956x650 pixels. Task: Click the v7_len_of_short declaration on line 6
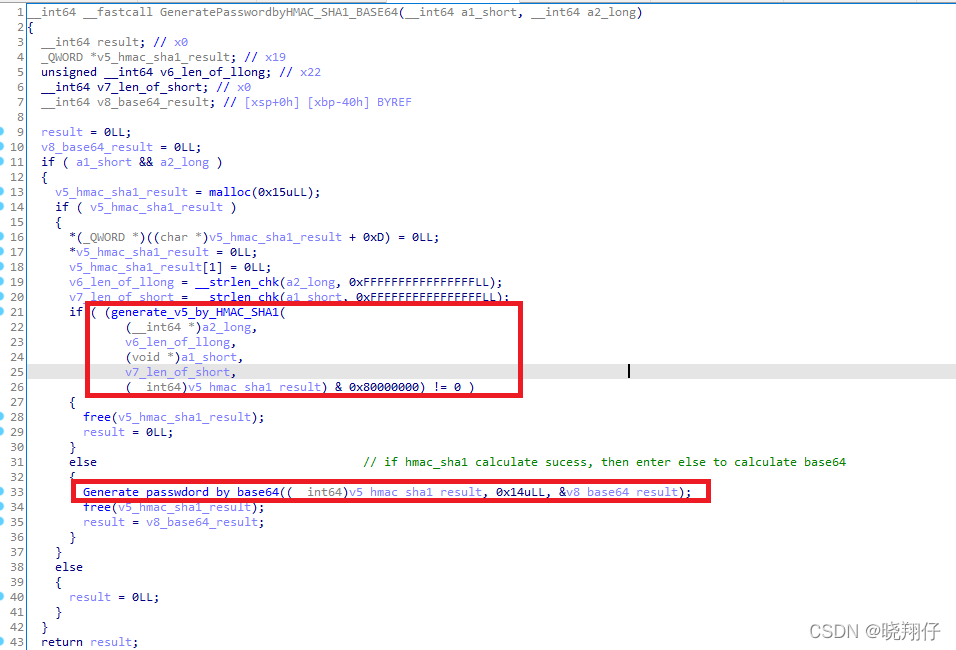(149, 87)
